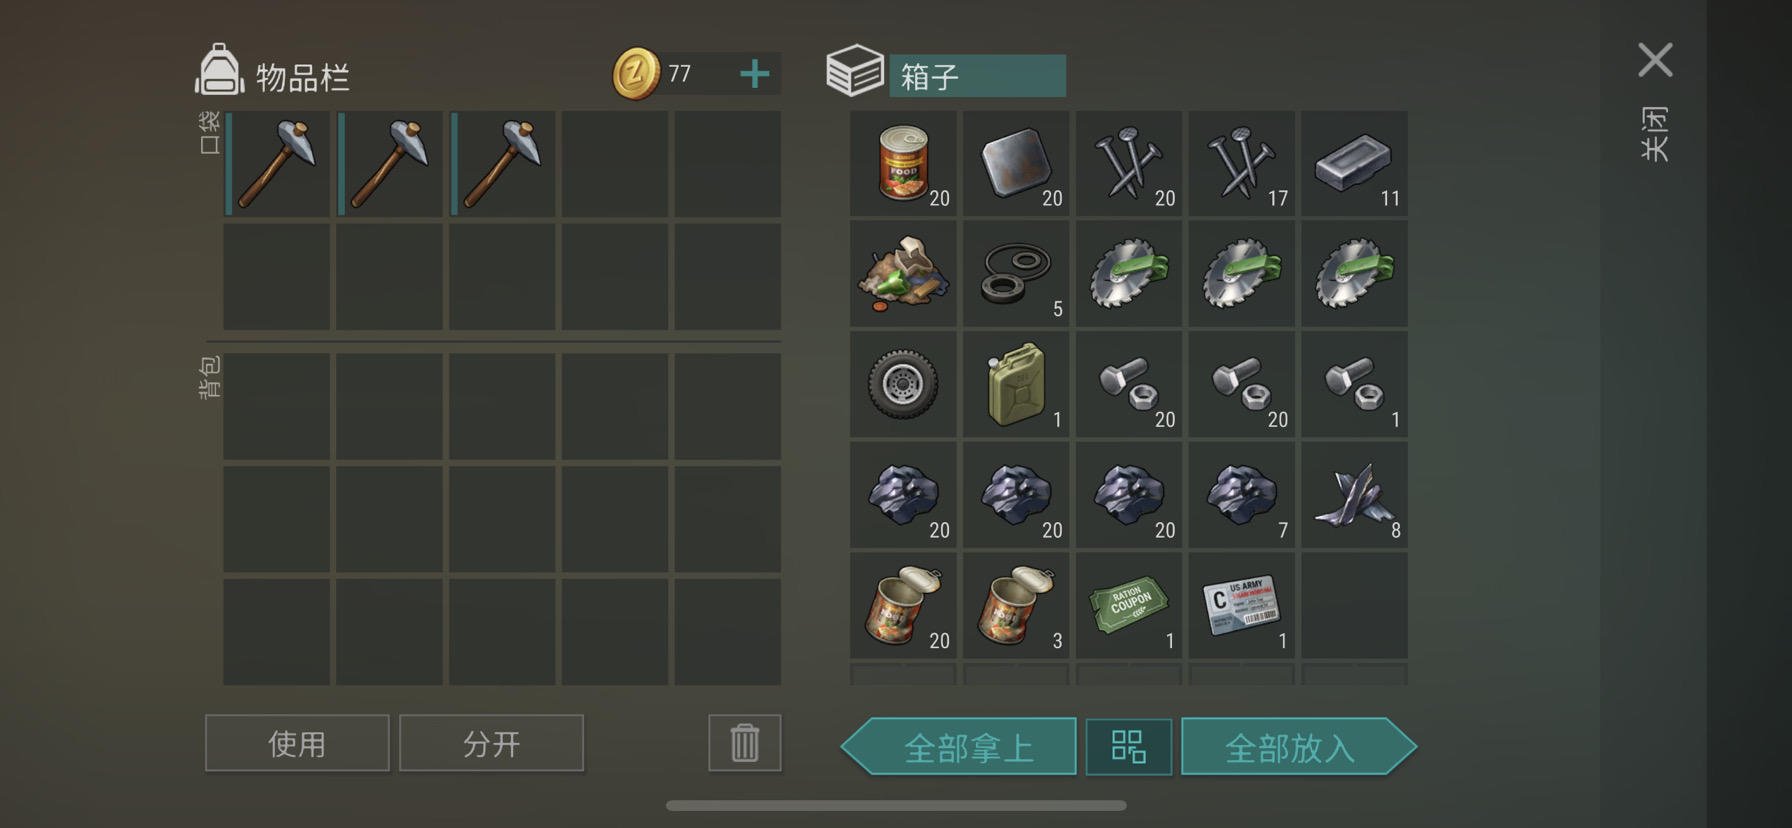Click the 全部放入 put all button

(1298, 747)
